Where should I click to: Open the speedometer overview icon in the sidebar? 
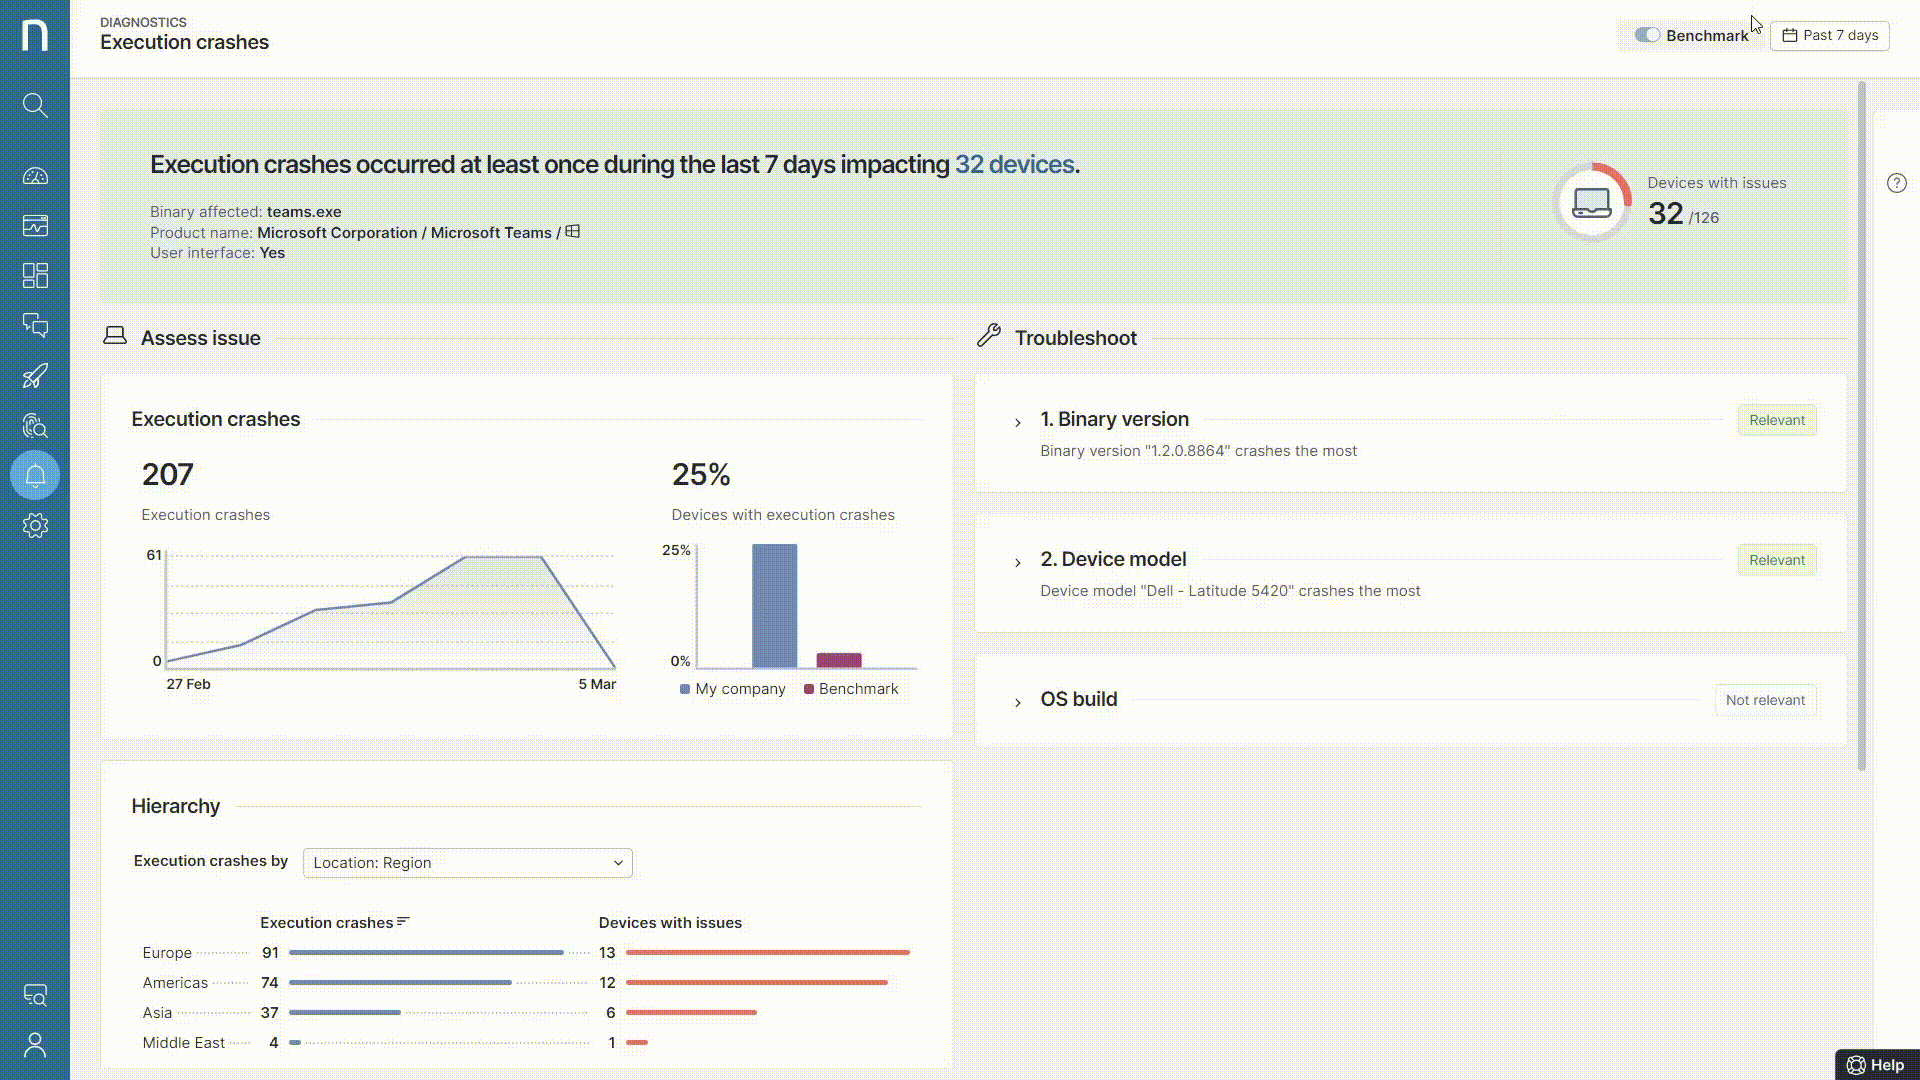click(x=35, y=176)
